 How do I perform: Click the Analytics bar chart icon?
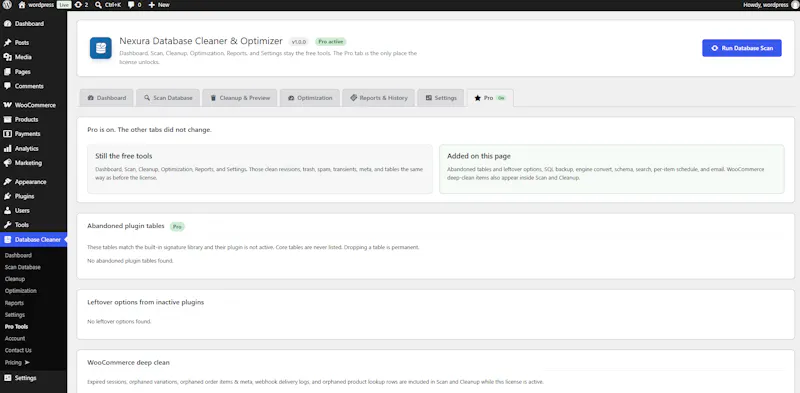8,149
